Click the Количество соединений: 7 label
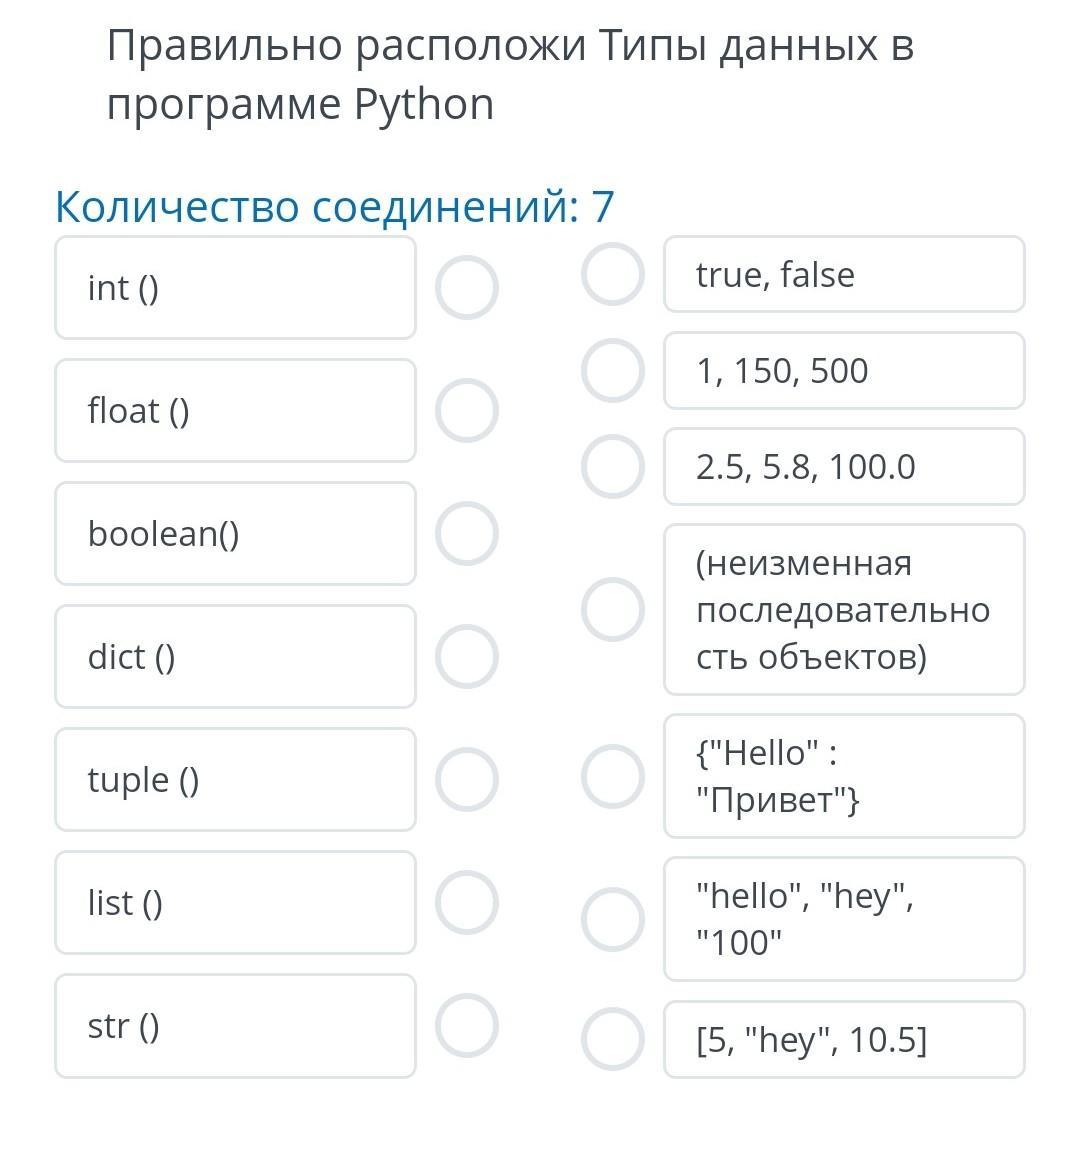 335,207
